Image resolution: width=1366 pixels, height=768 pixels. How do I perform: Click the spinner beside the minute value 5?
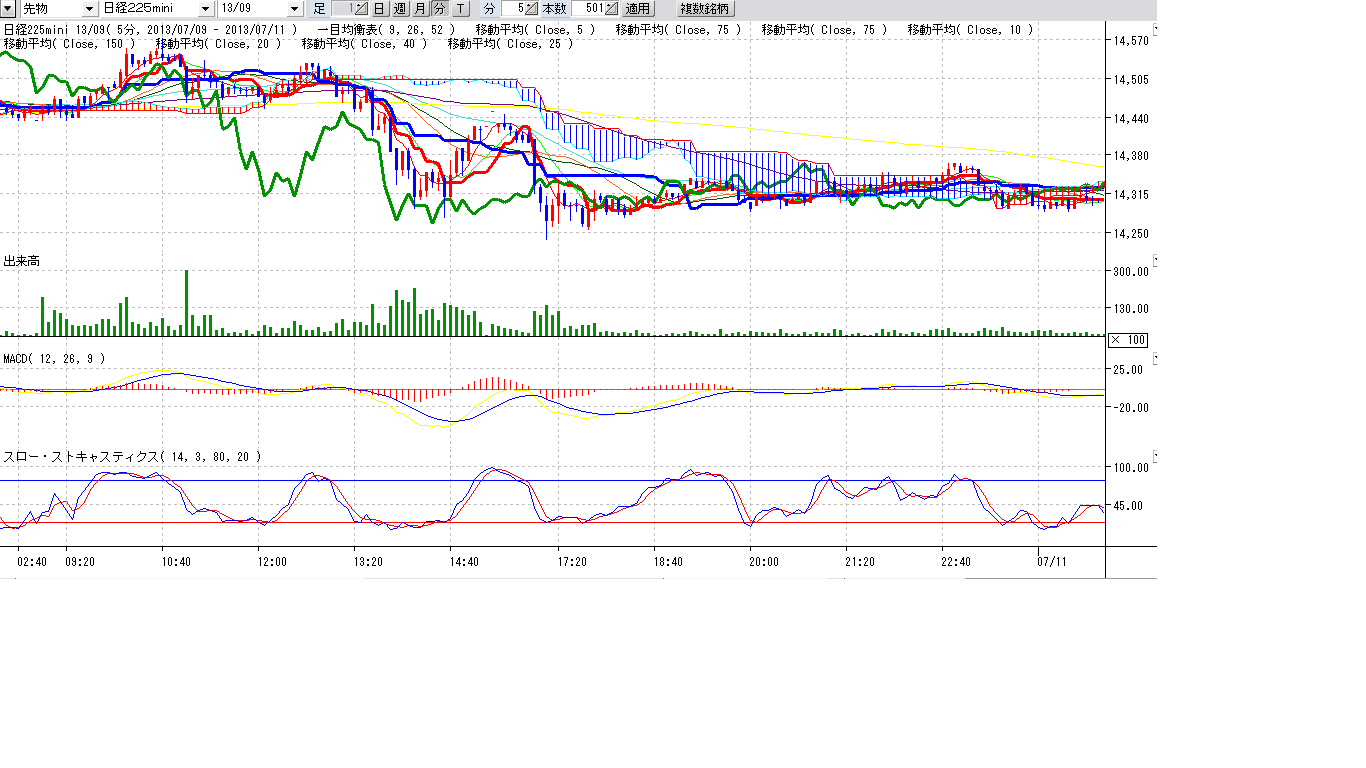tap(532, 9)
